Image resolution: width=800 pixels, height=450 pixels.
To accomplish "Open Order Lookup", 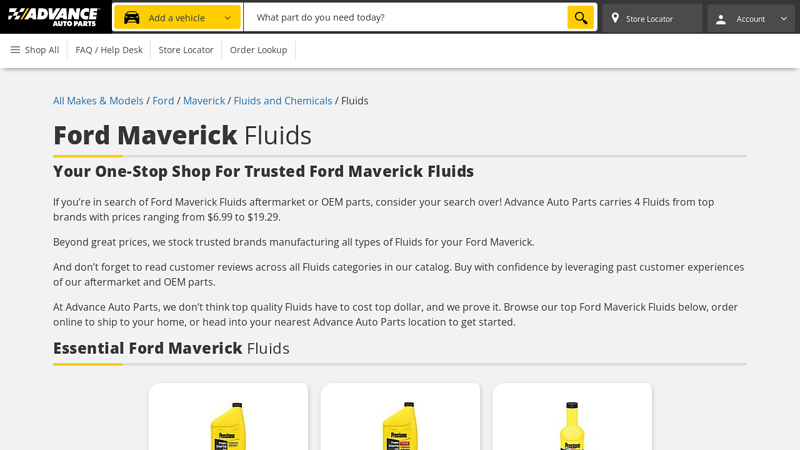I will coord(258,50).
